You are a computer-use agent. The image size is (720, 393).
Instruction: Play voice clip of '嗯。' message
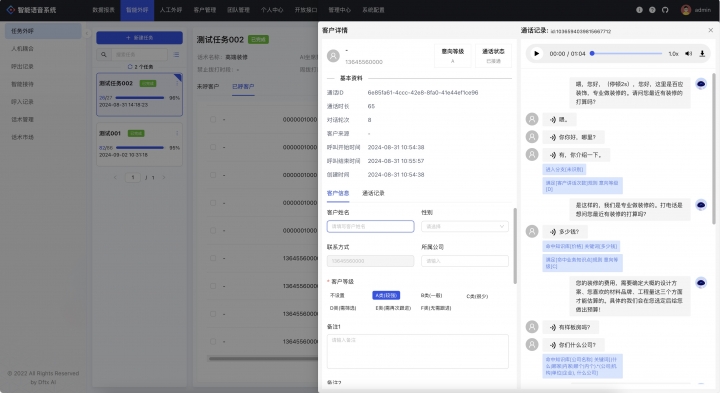pyautogui.click(x=553, y=120)
